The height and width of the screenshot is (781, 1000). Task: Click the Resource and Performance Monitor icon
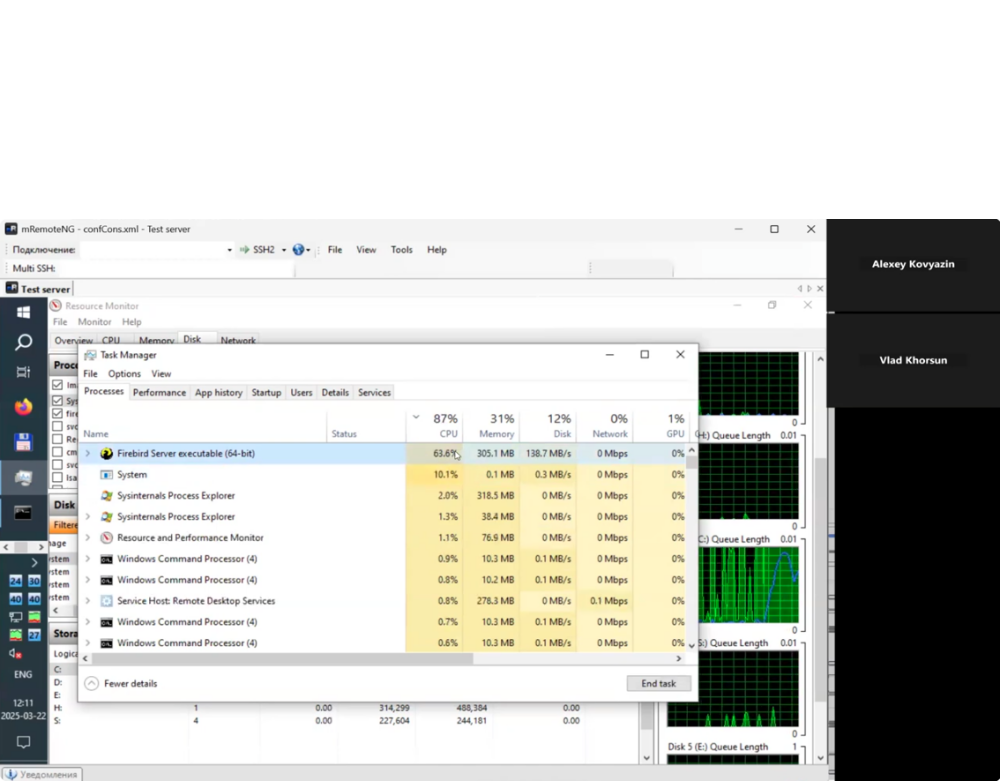click(x=107, y=537)
